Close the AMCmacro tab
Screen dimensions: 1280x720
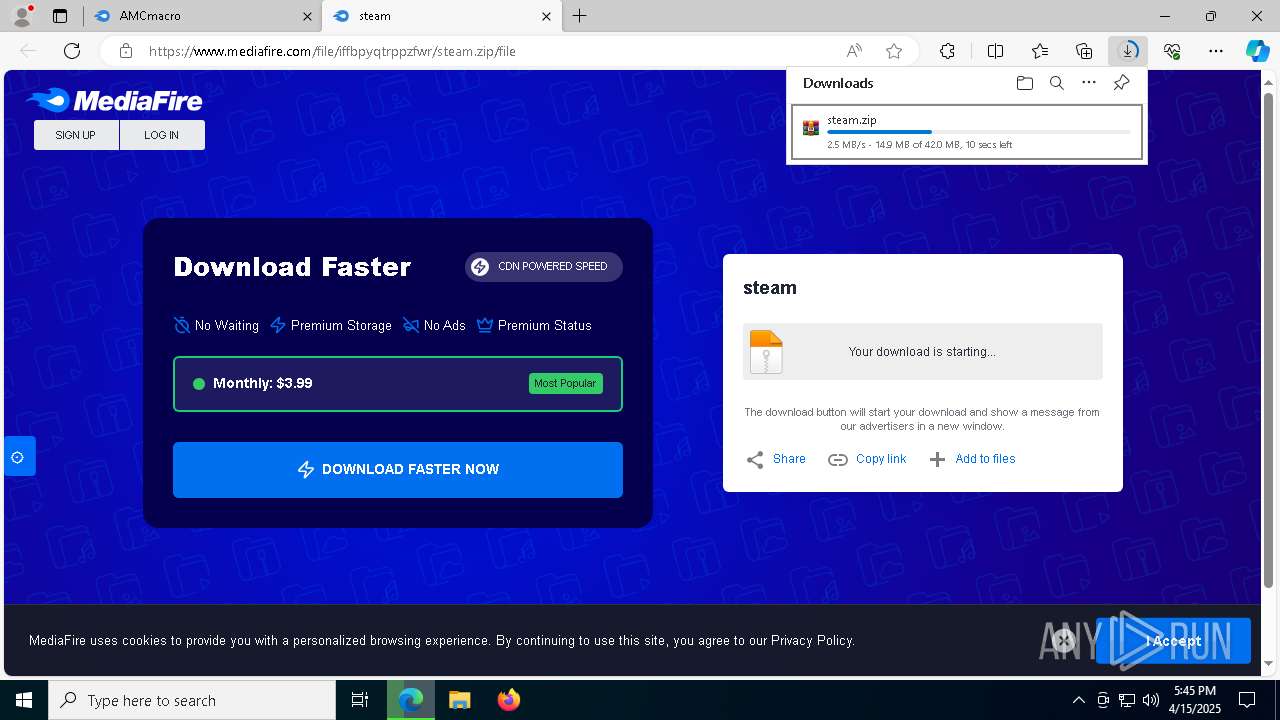[x=307, y=16]
